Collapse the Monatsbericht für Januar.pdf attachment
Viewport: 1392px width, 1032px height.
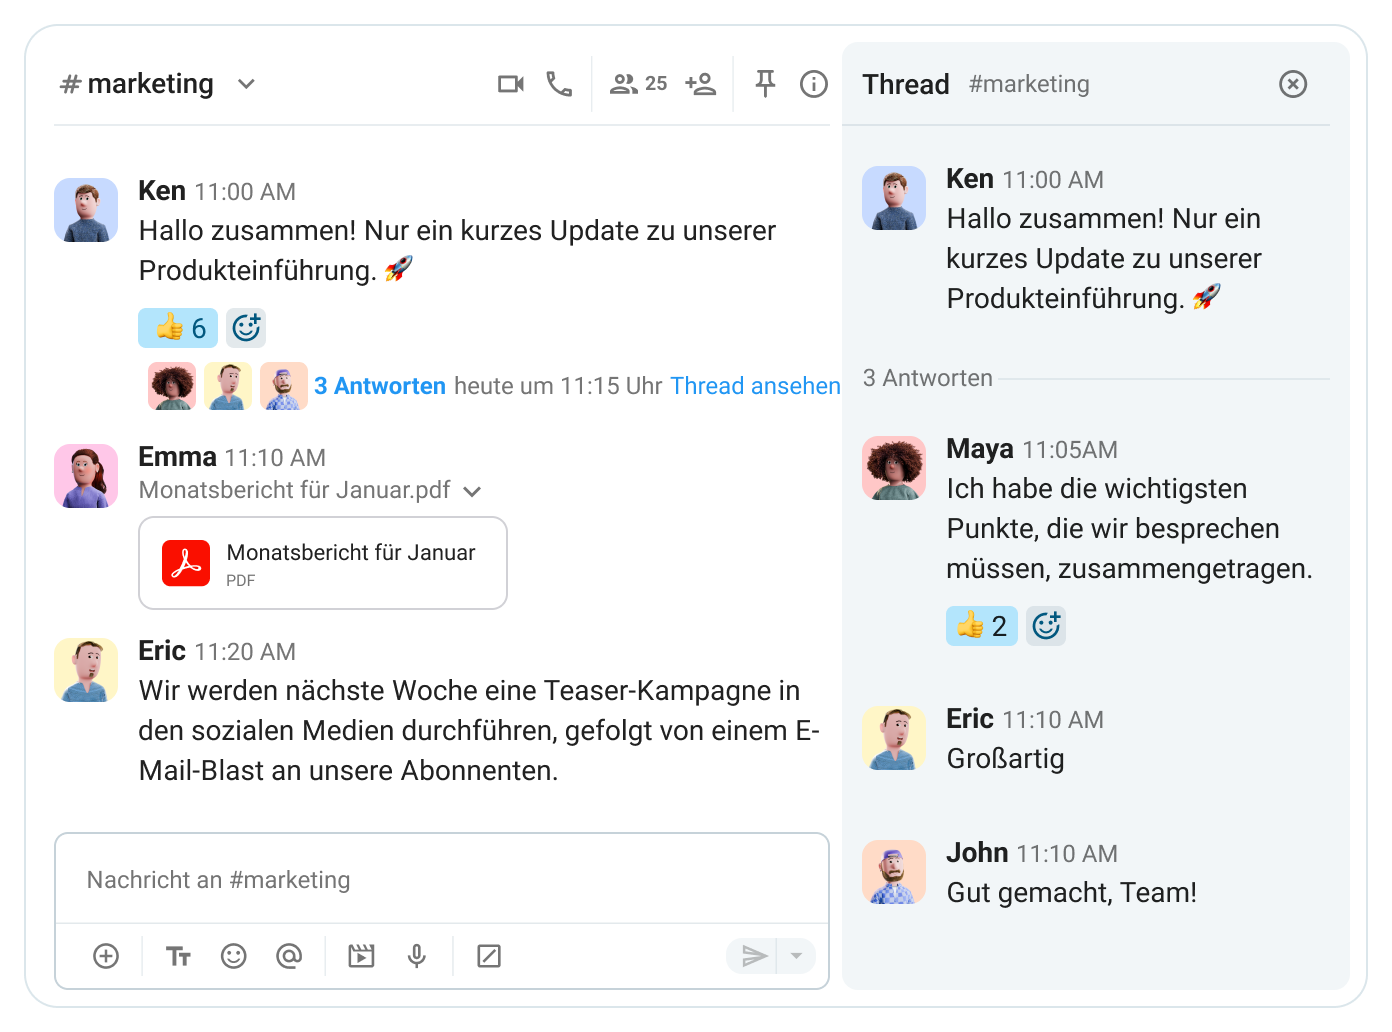pyautogui.click(x=473, y=491)
